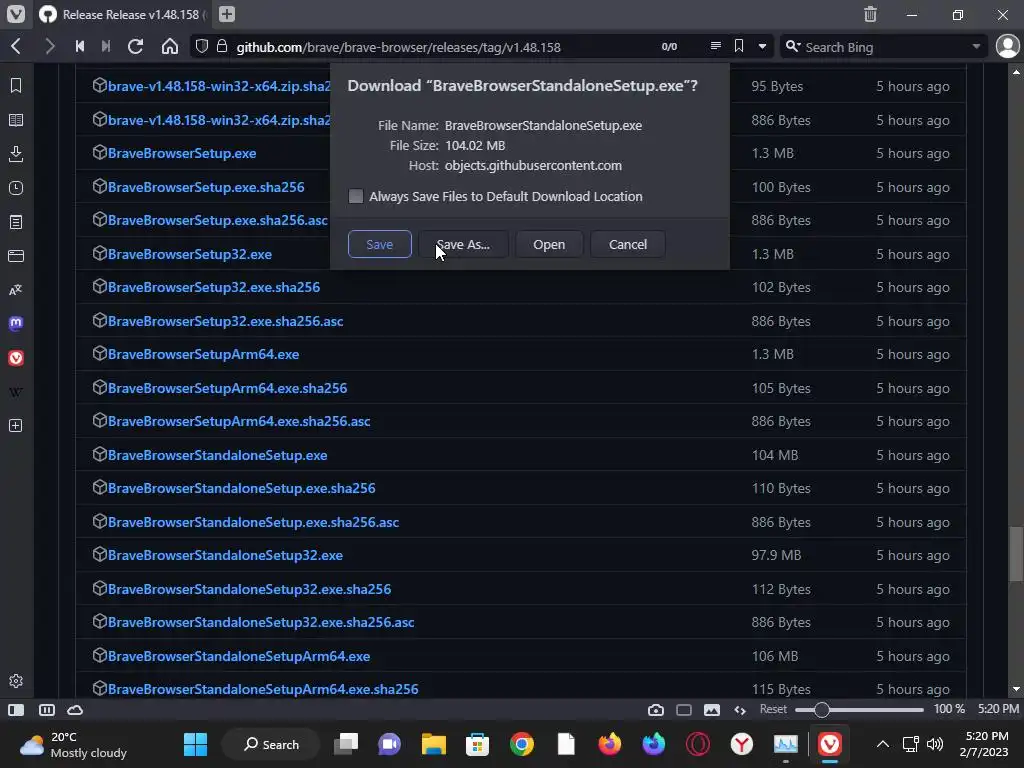
Task: Open Mastodon web panel
Action: (x=16, y=323)
